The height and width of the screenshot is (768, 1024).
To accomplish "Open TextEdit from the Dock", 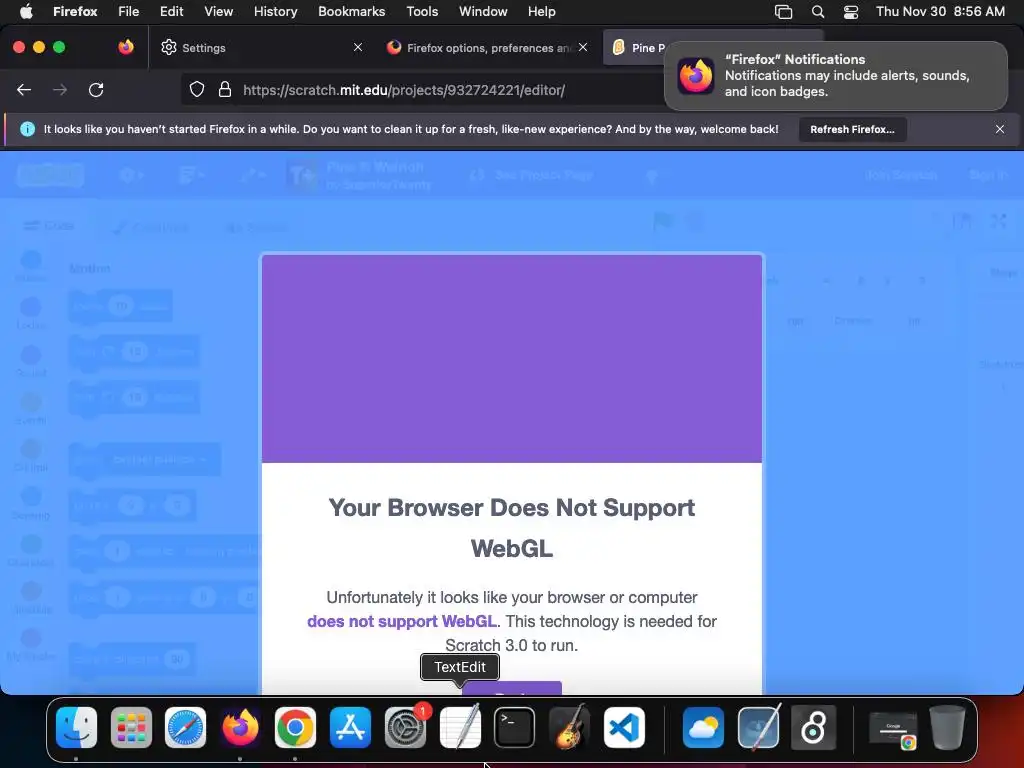I will pos(460,728).
